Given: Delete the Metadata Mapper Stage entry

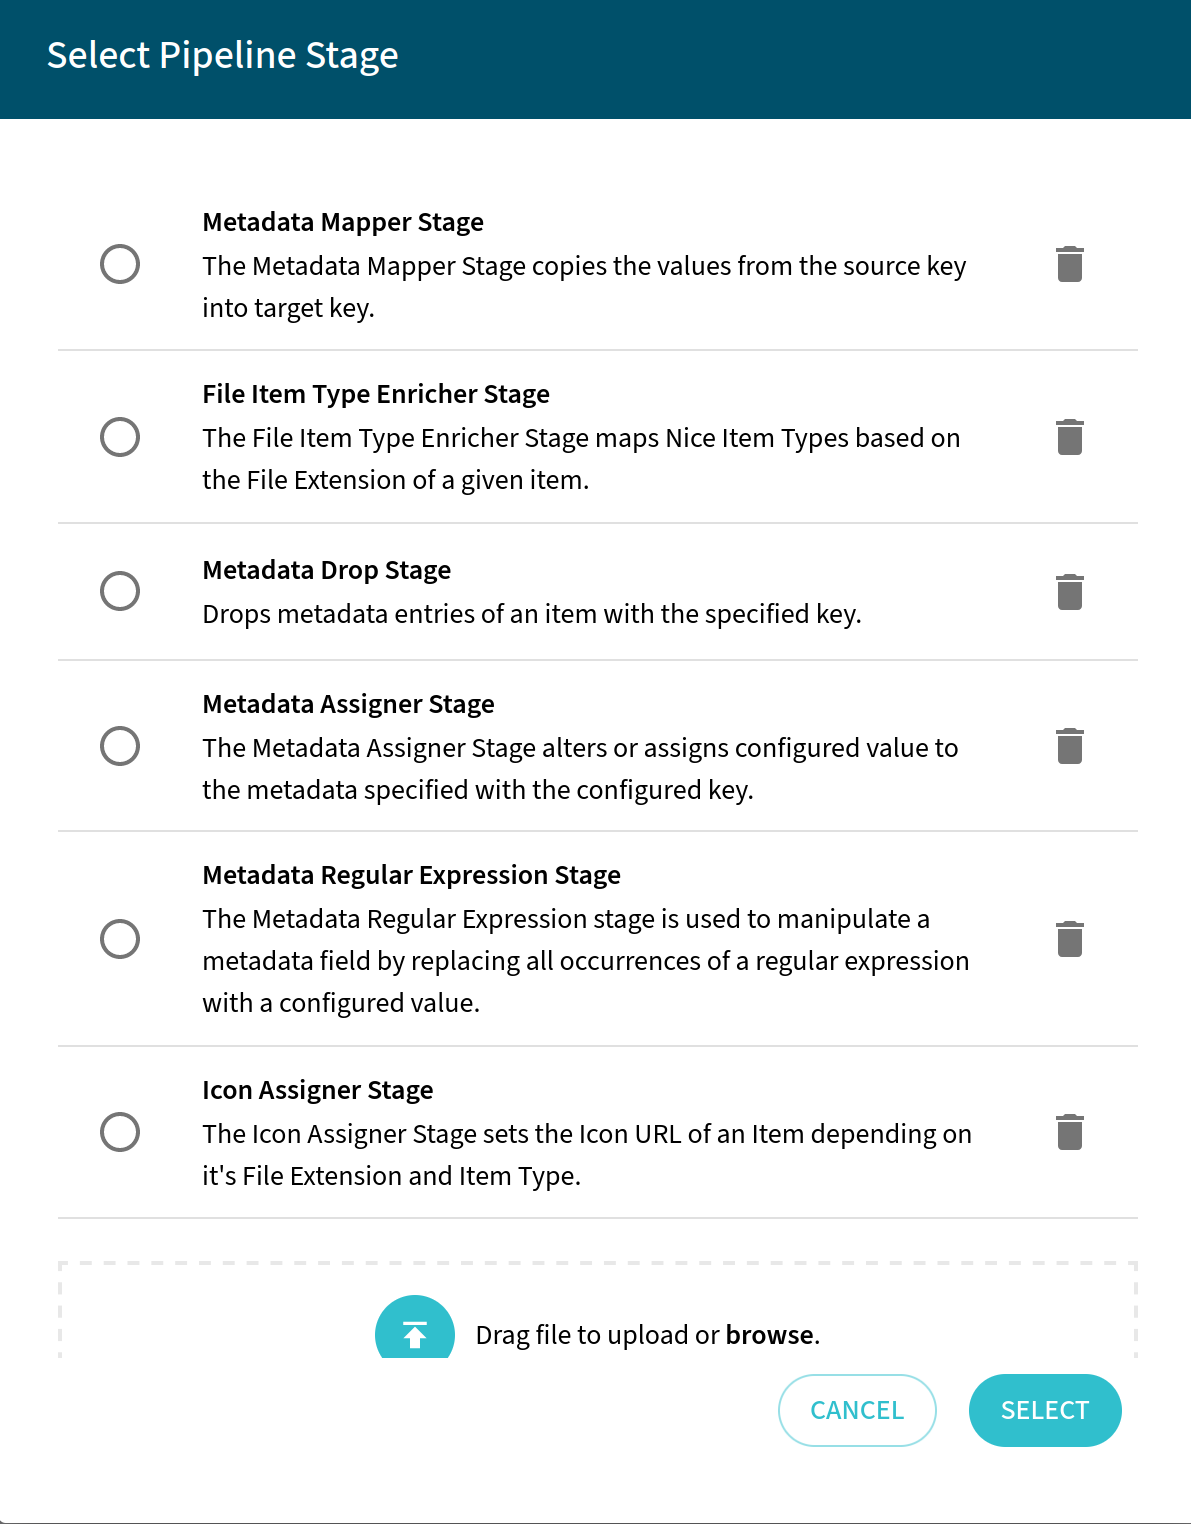Looking at the screenshot, I should (x=1069, y=265).
